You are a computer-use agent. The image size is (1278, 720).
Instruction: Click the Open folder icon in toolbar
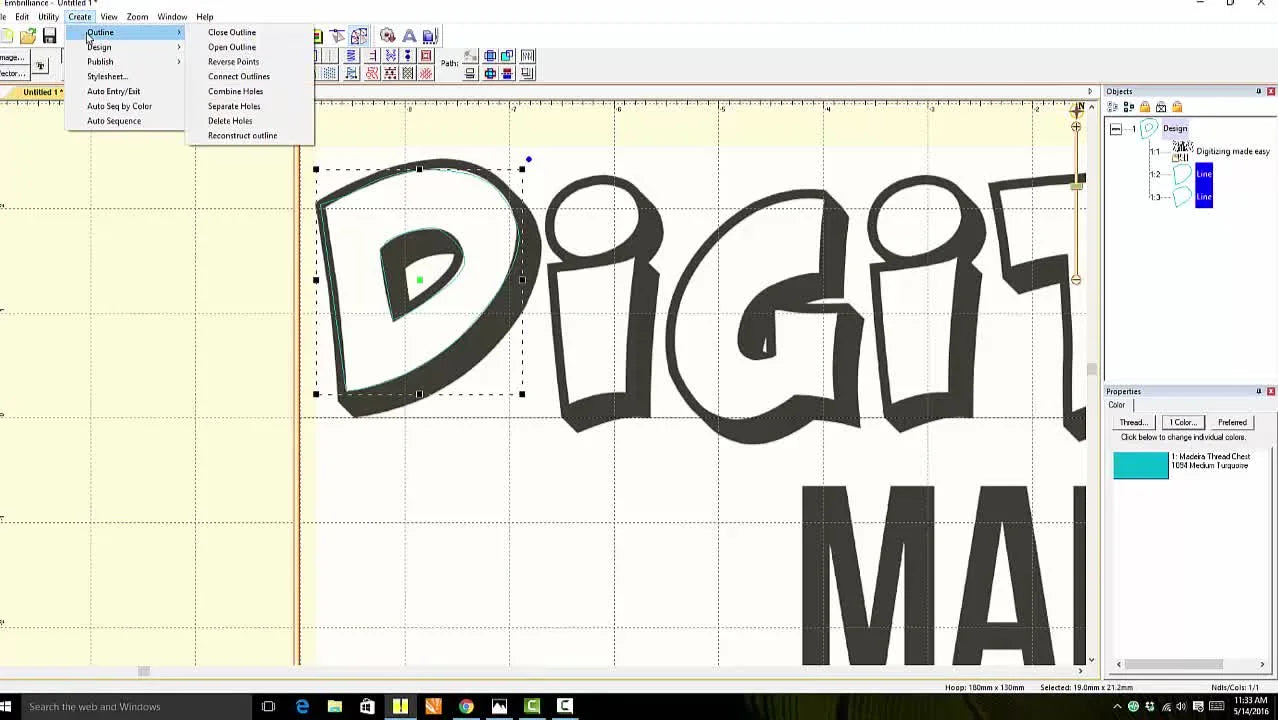tap(28, 35)
